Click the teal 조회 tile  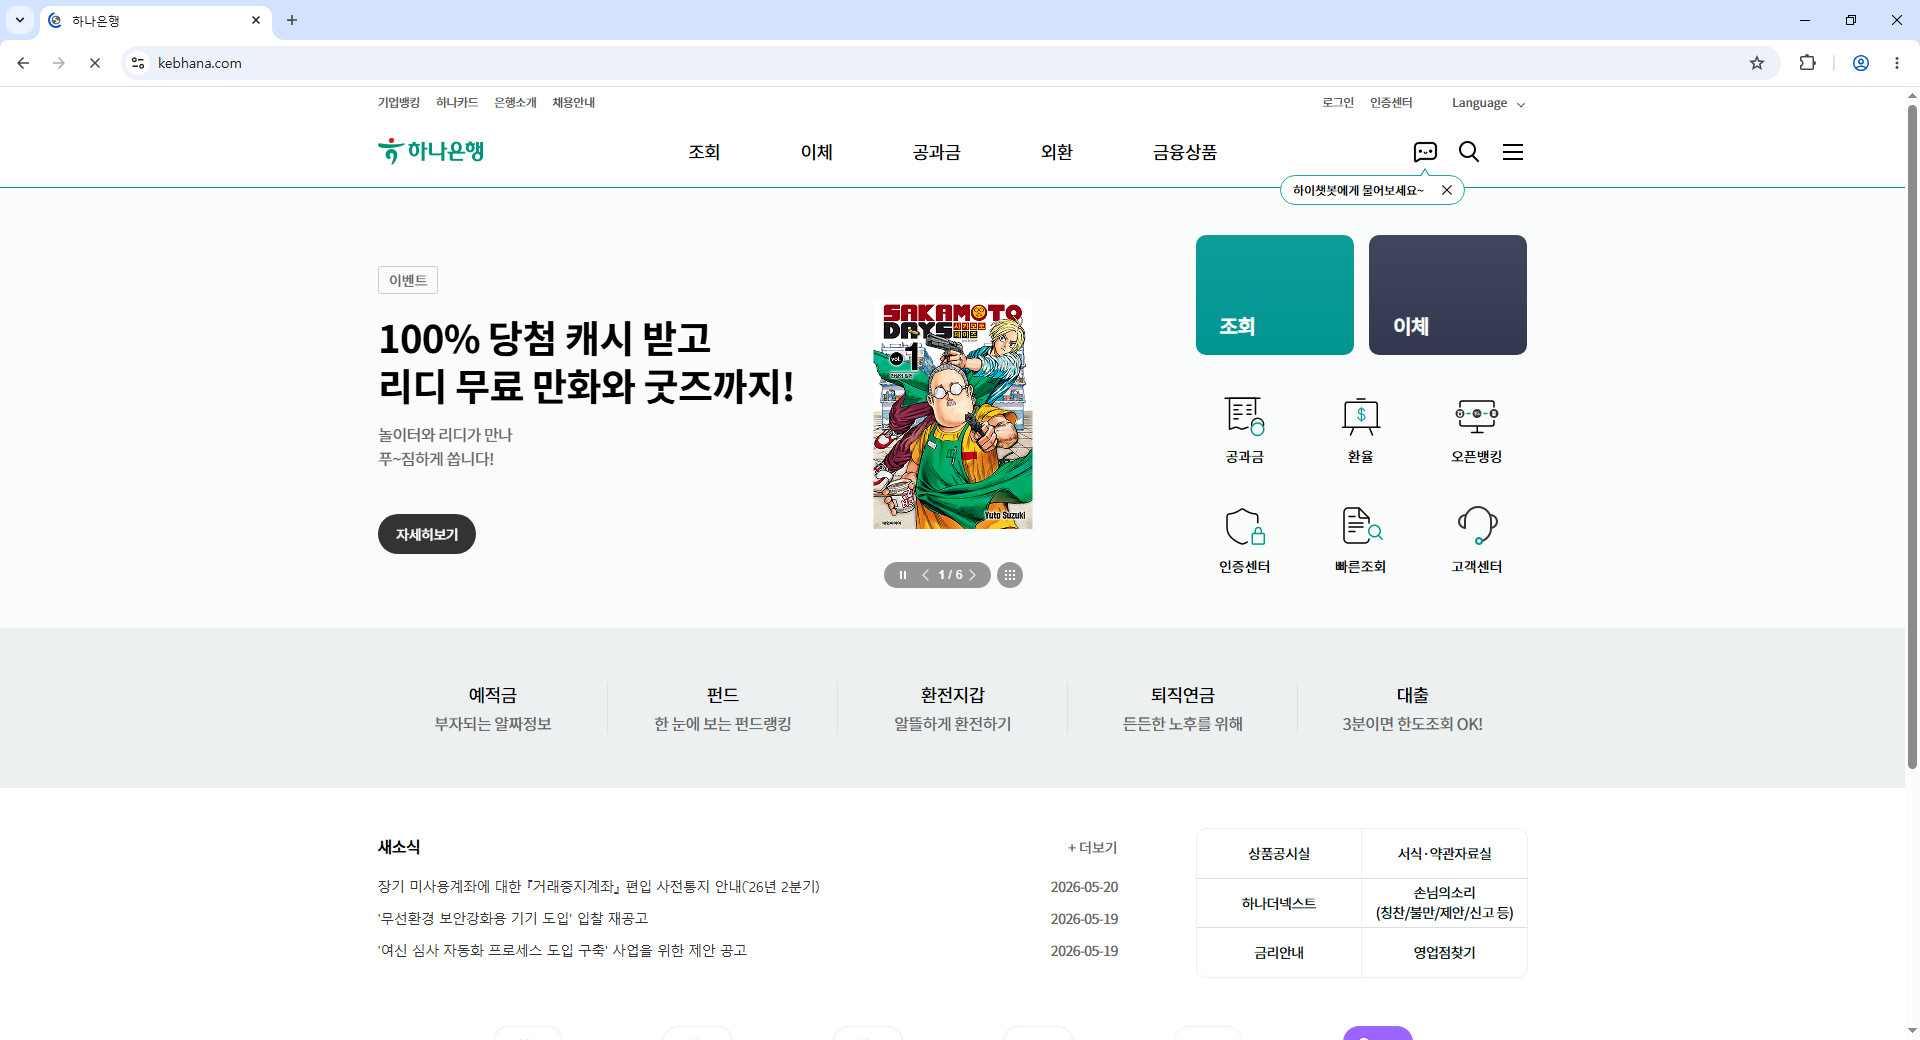click(1275, 295)
